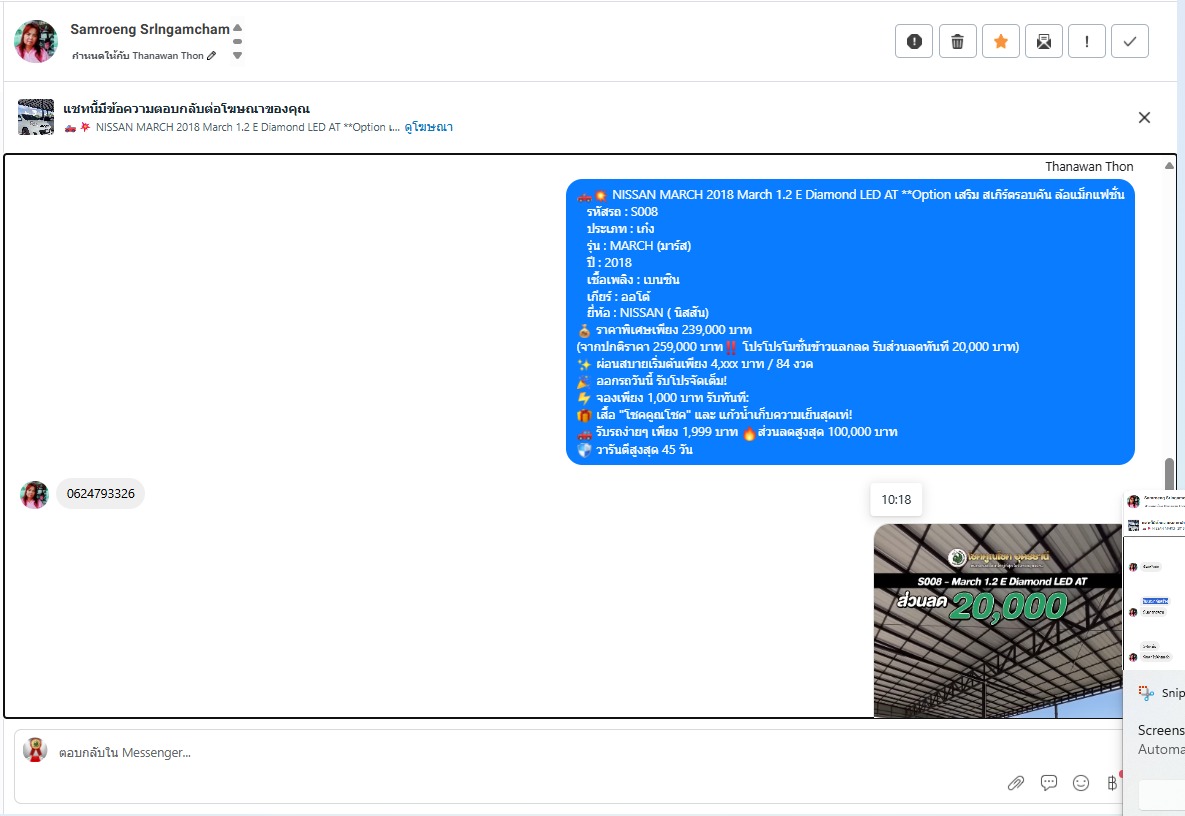Click the 10:18 timestamp label
This screenshot has width=1185, height=816.
[896, 499]
